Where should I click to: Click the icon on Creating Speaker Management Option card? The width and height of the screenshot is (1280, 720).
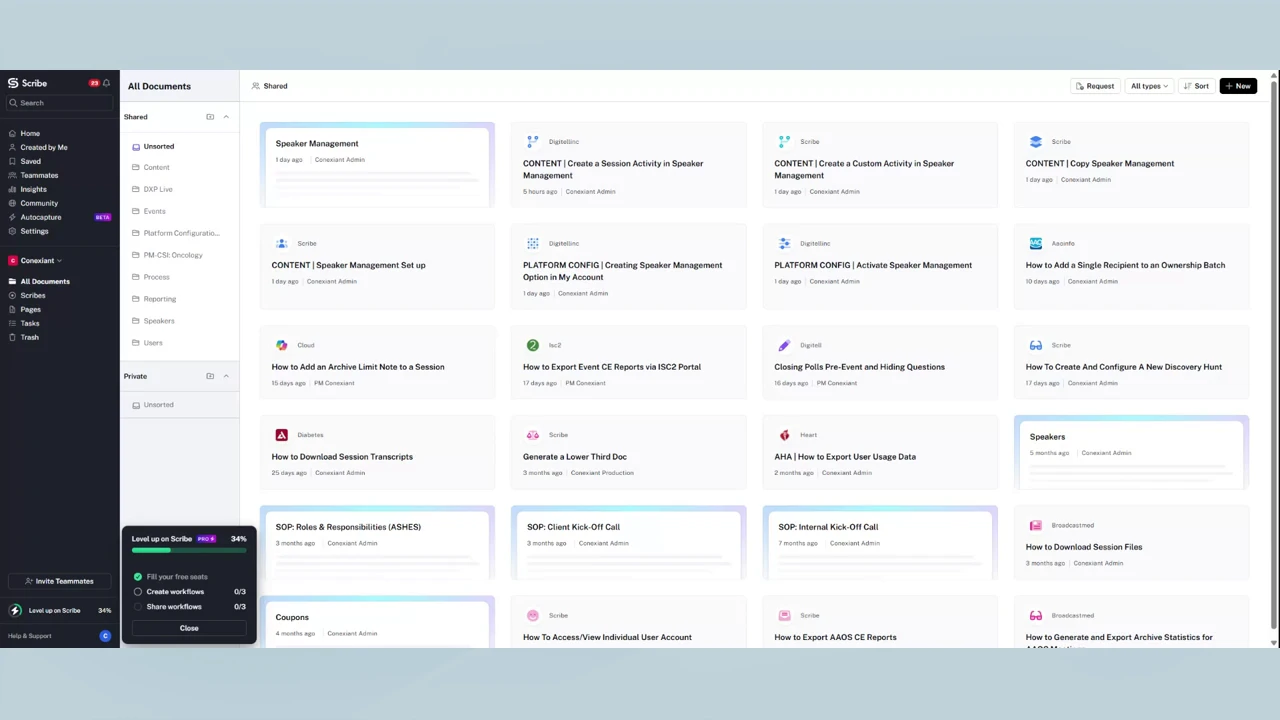(532, 243)
